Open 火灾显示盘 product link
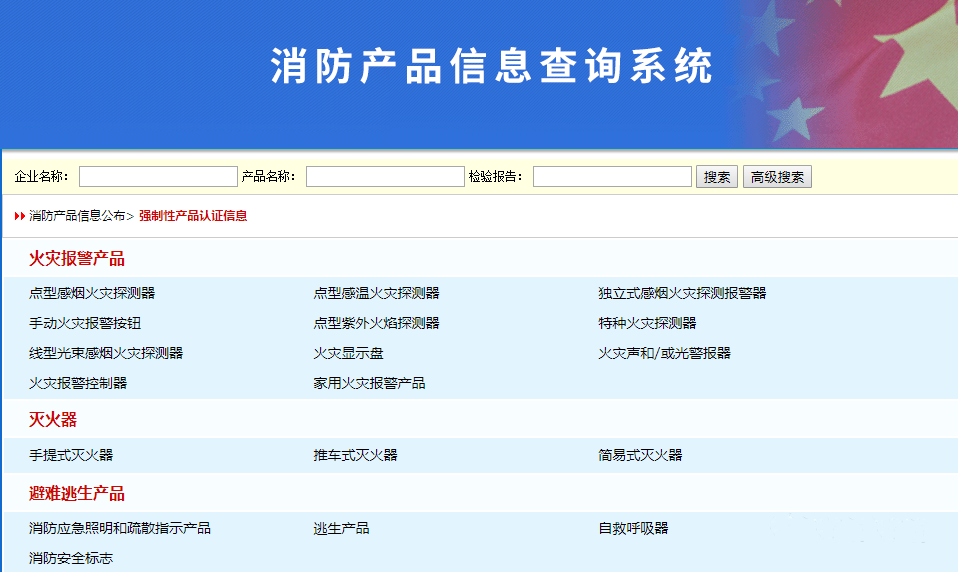 [348, 353]
